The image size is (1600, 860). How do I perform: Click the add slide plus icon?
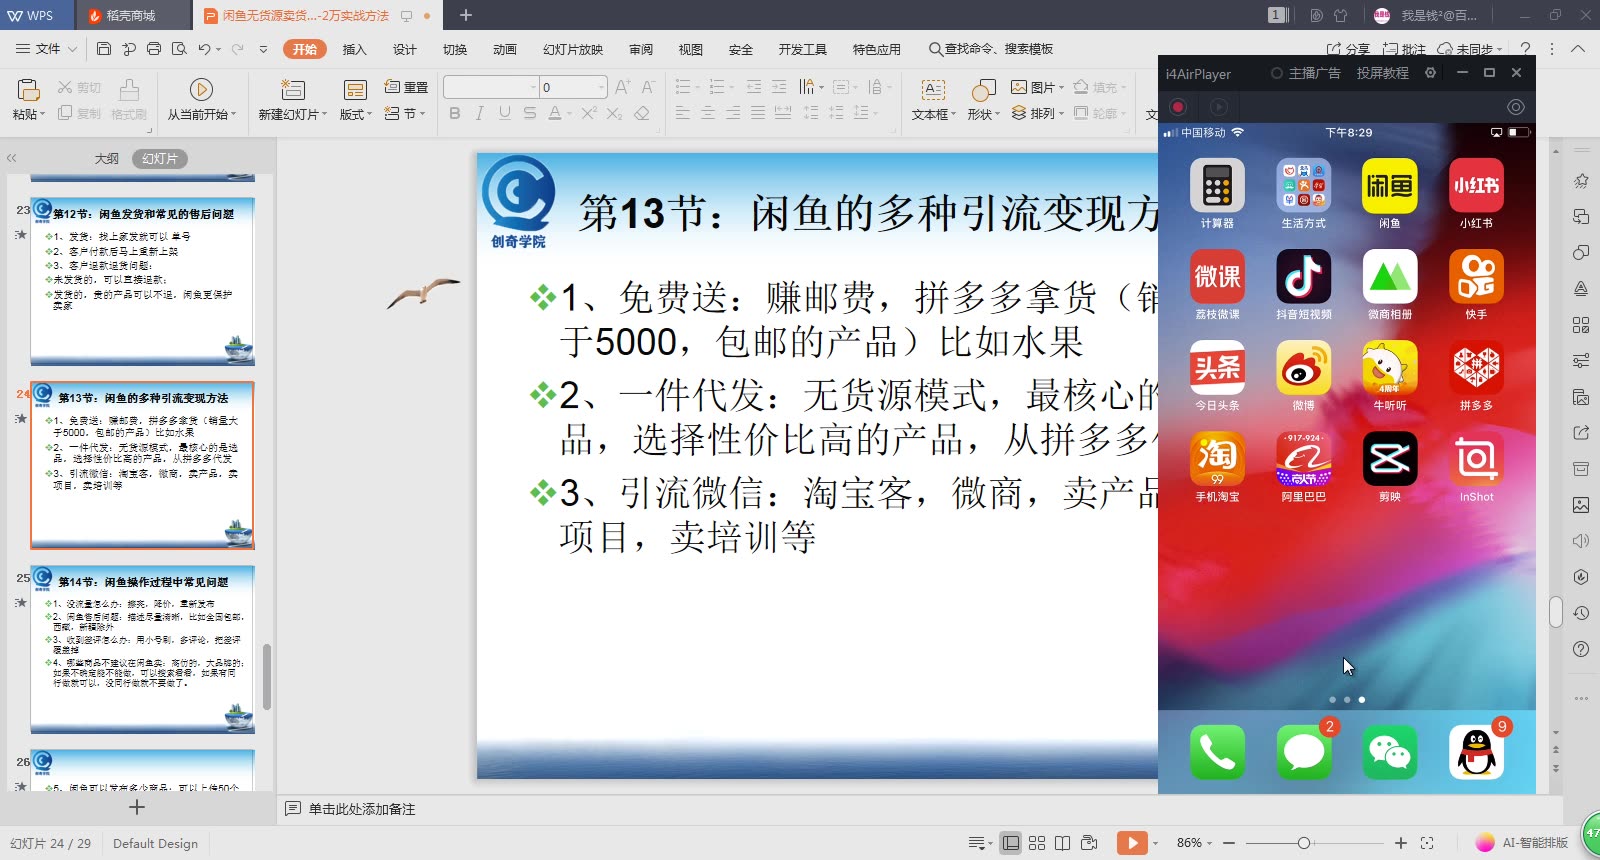tap(137, 807)
